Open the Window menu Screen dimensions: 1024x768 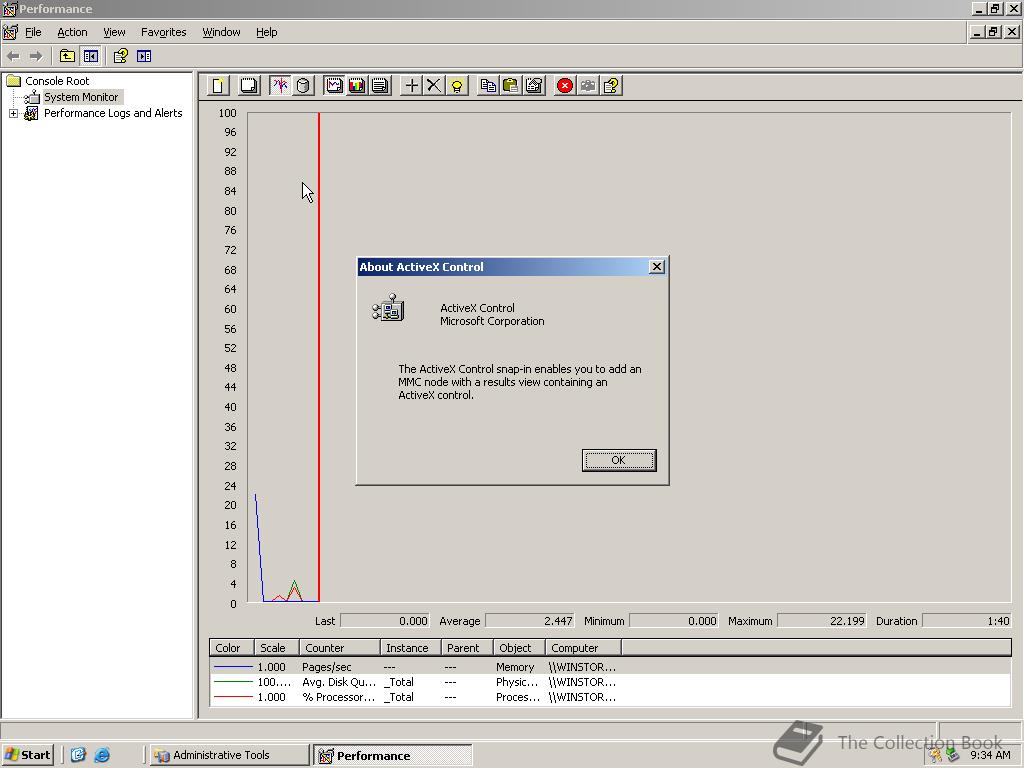[x=221, y=32]
